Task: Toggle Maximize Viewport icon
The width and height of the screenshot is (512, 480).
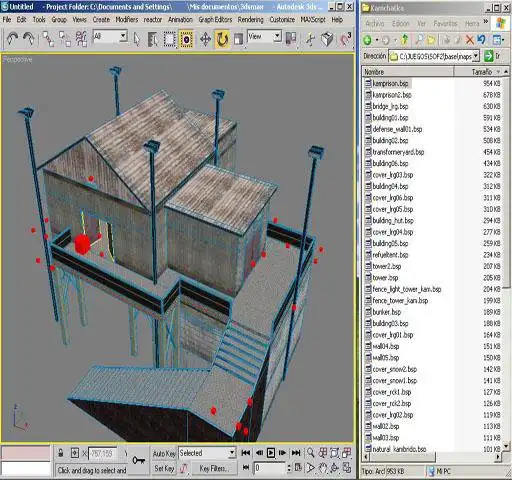Action: (x=347, y=468)
